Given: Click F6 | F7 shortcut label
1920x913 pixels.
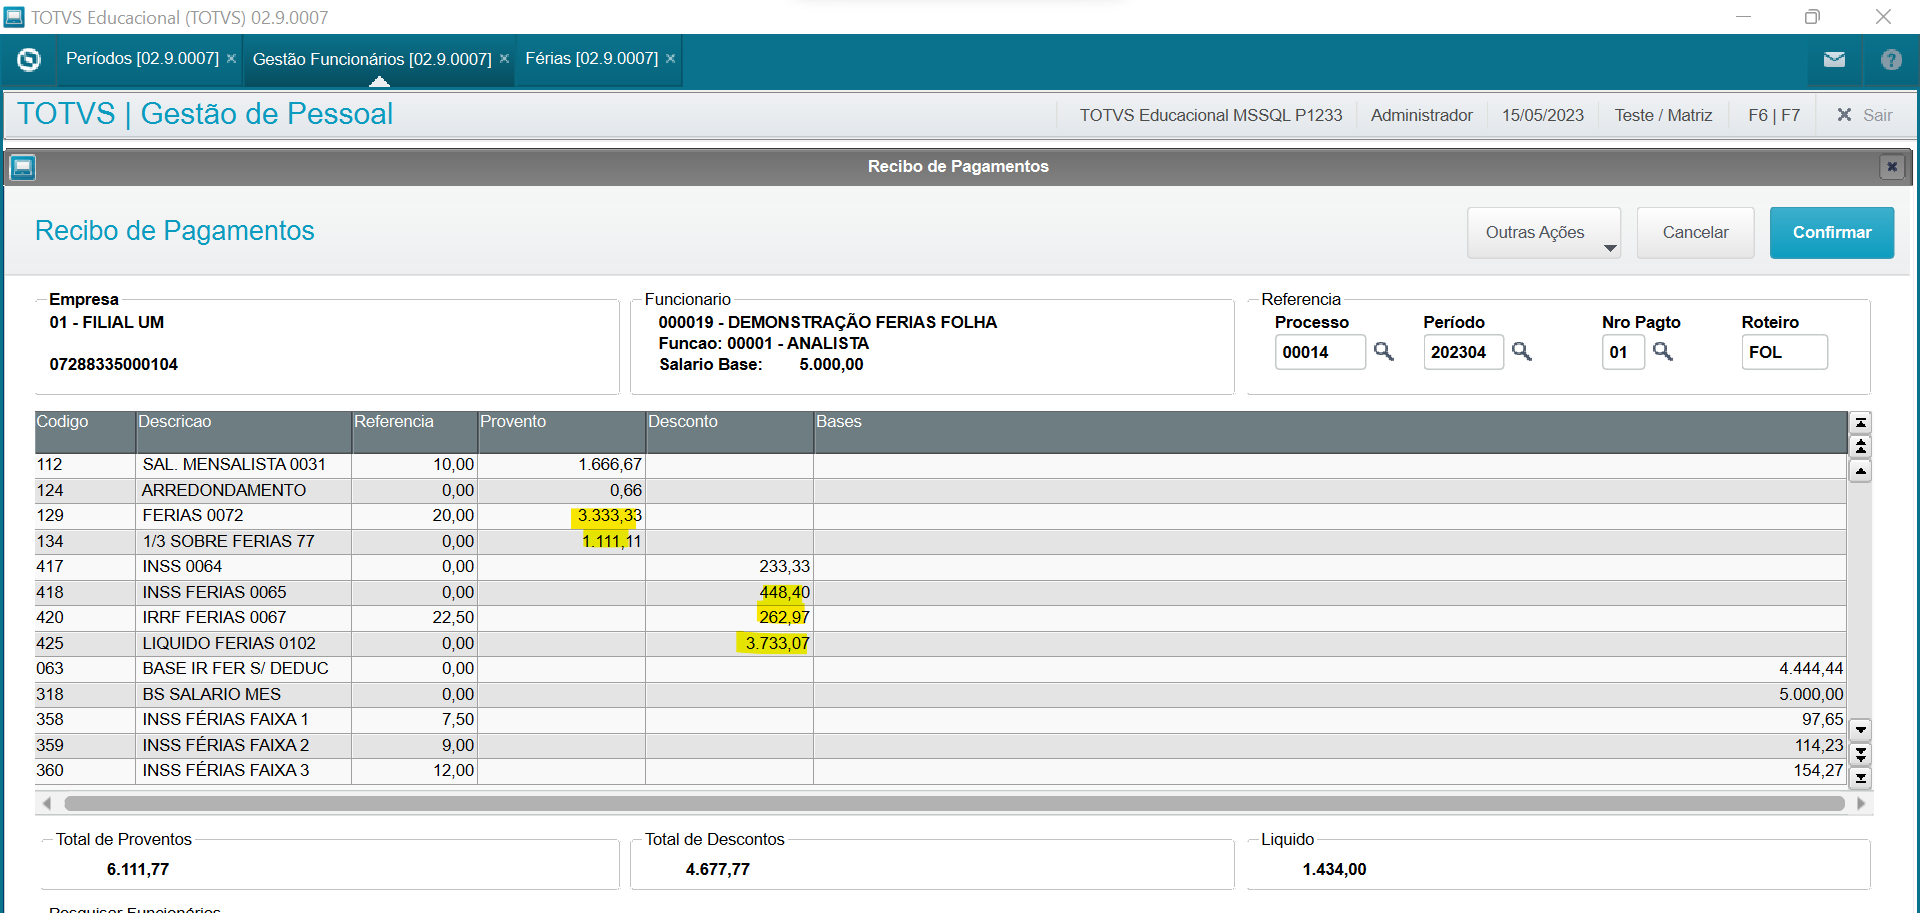Looking at the screenshot, I should pyautogui.click(x=1774, y=115).
